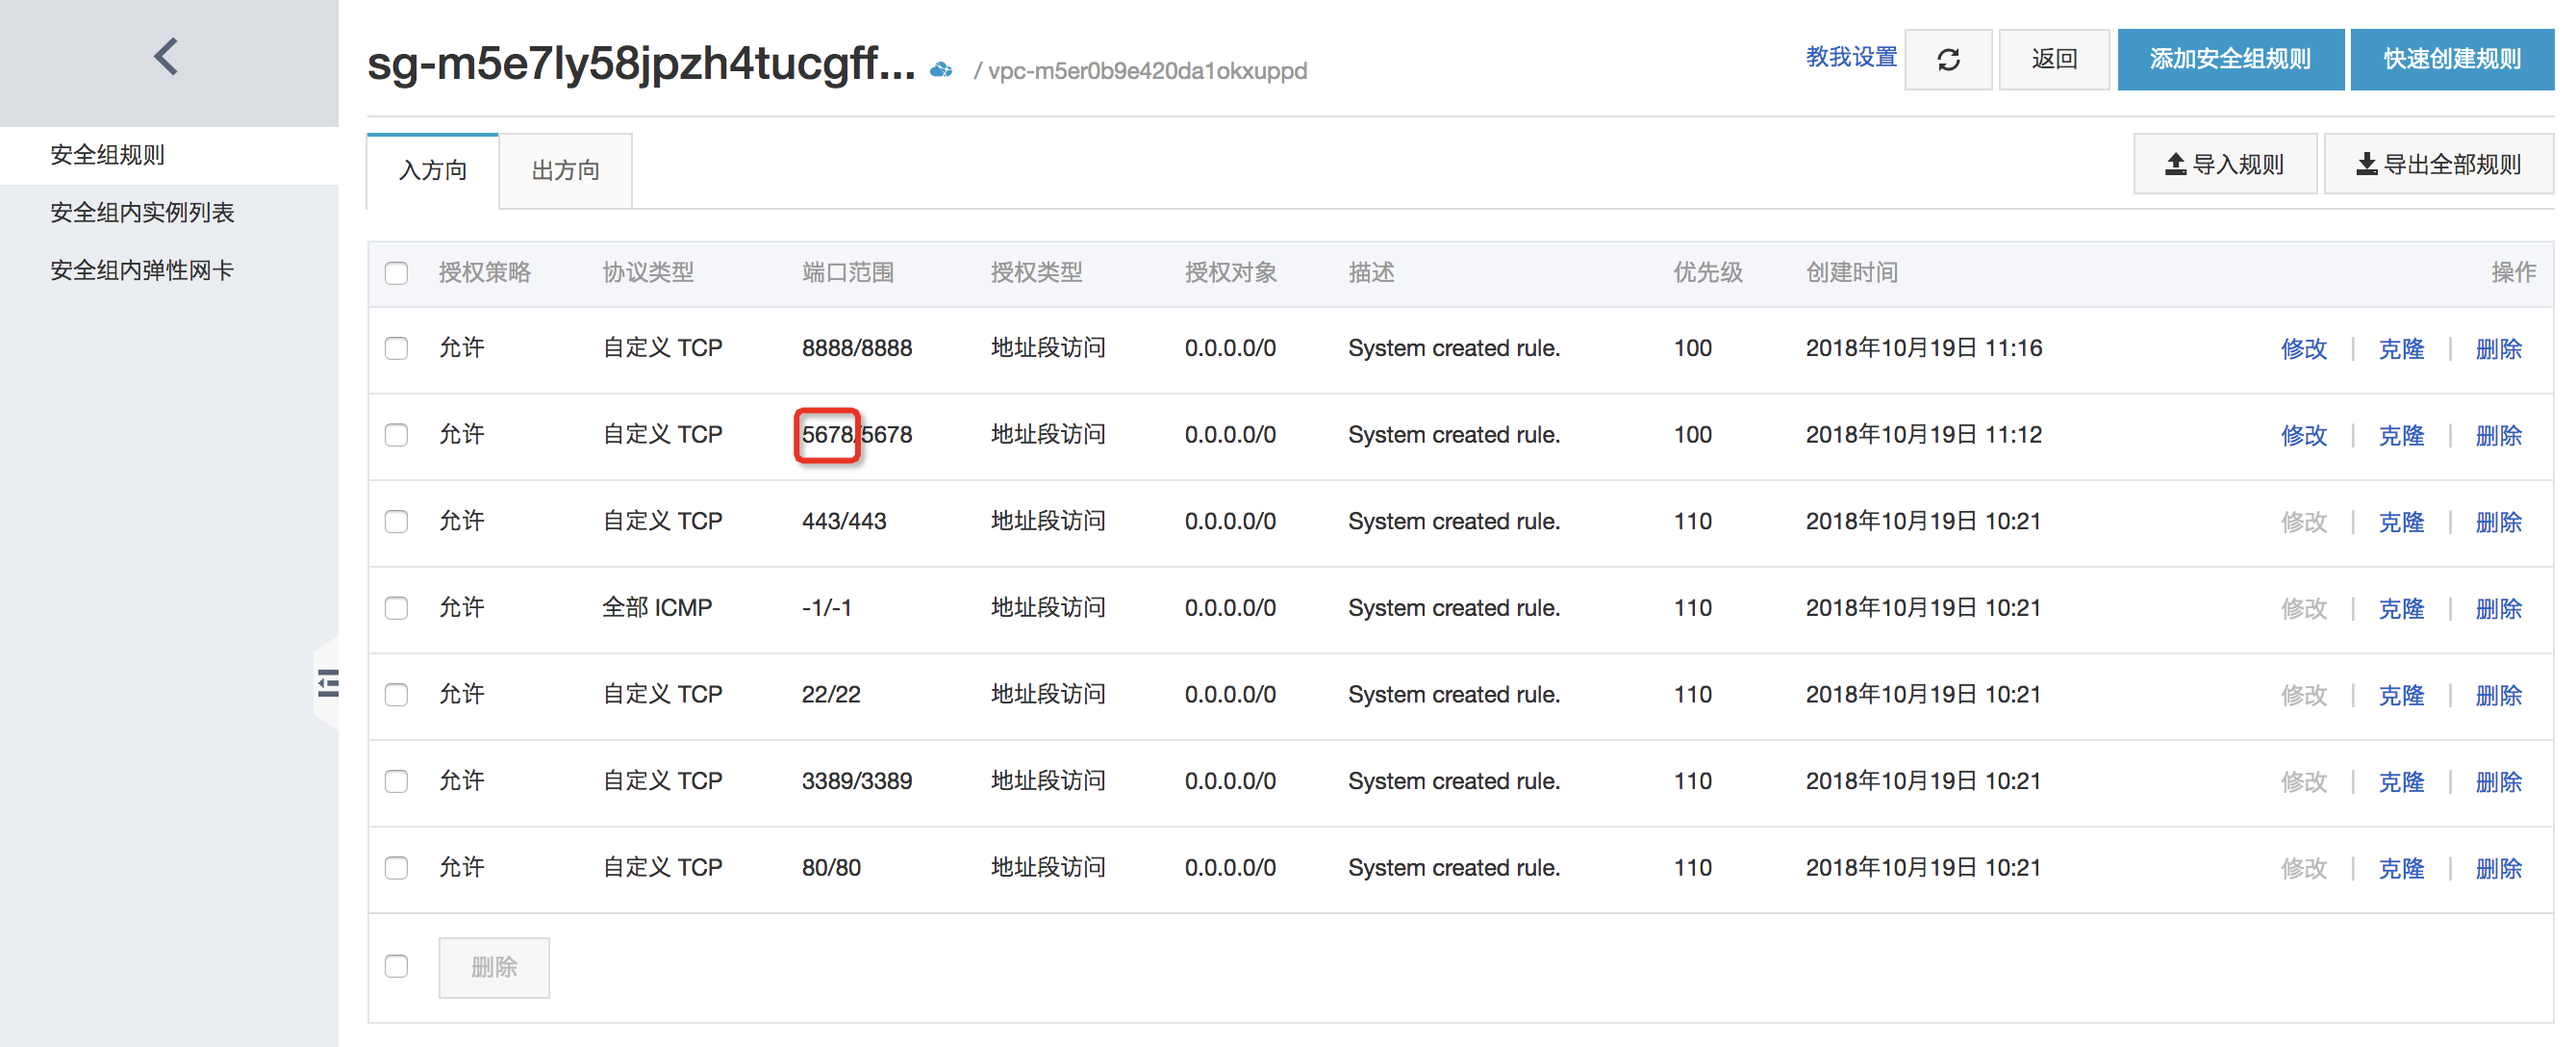This screenshot has width=2576, height=1047.
Task: Open the 教我设置 help link
Action: click(1851, 58)
